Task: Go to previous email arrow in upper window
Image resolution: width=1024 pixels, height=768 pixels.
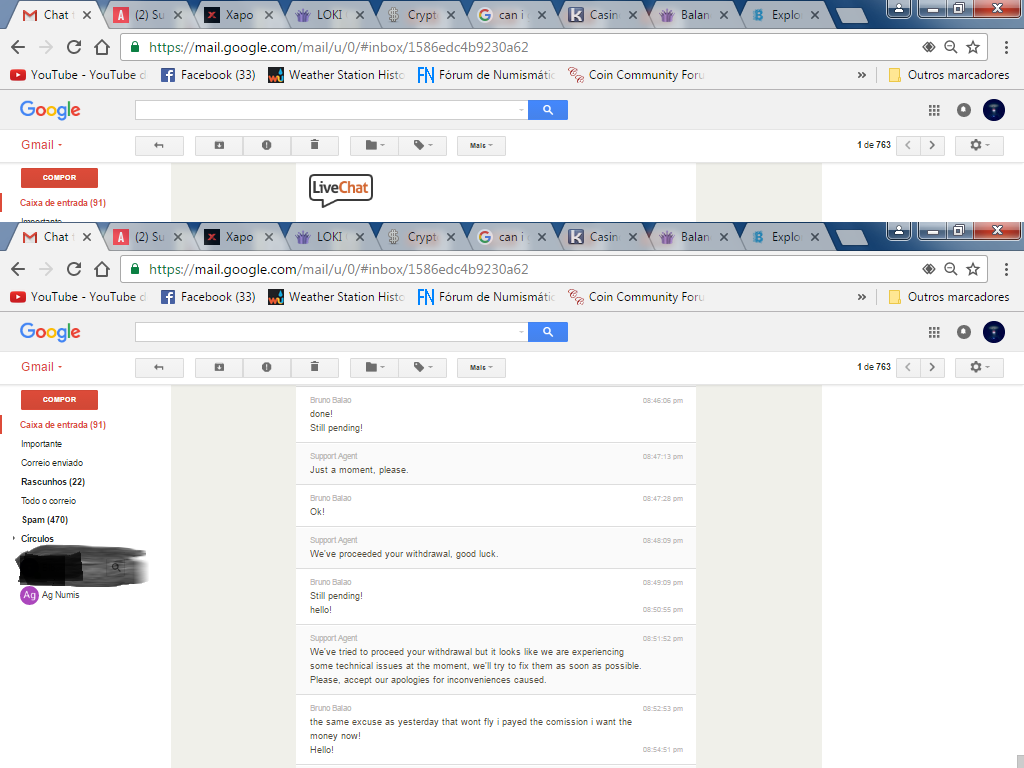Action: tap(908, 145)
